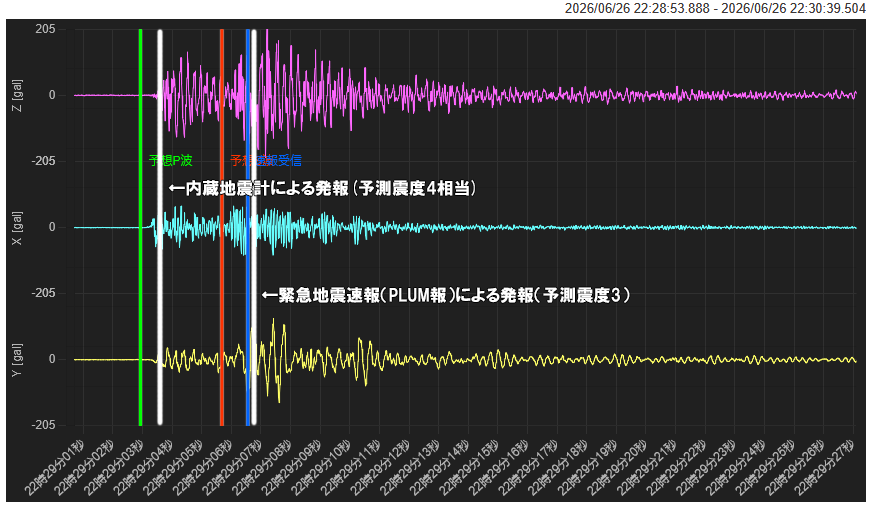Click the 22時29分03秒 time axis label
The height and width of the screenshot is (507, 870).
(x=115, y=466)
